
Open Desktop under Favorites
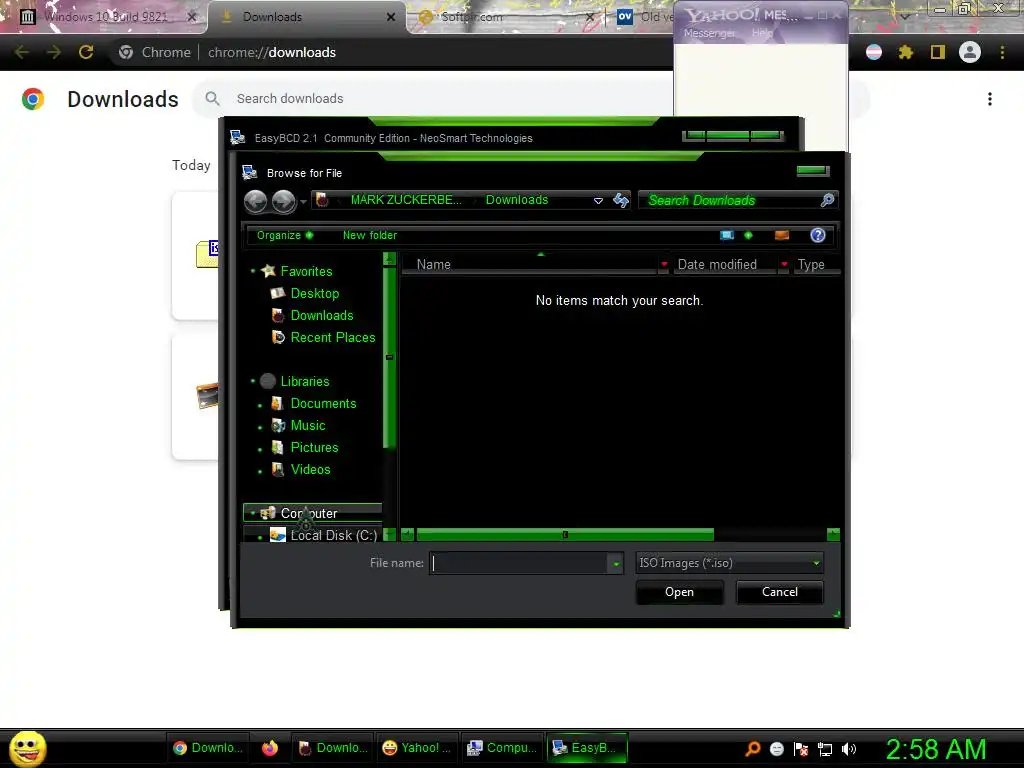(x=314, y=293)
